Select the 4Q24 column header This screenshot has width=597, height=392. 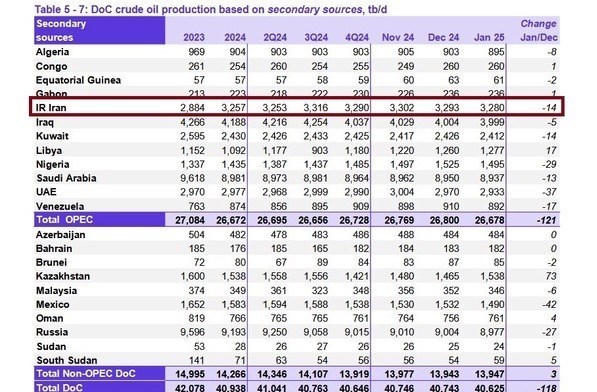pos(357,37)
